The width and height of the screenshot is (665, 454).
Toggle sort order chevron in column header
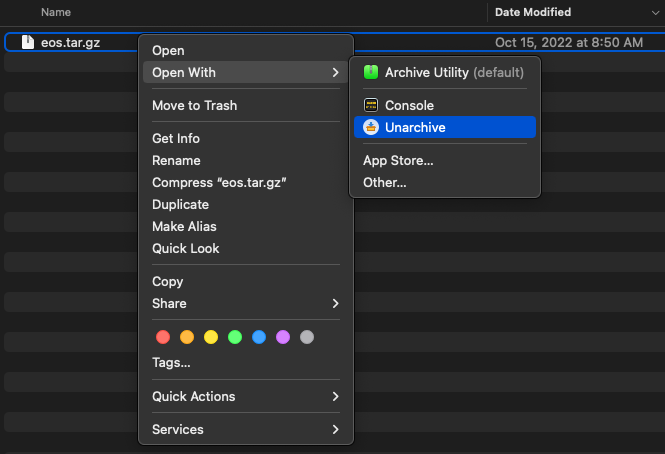655,12
